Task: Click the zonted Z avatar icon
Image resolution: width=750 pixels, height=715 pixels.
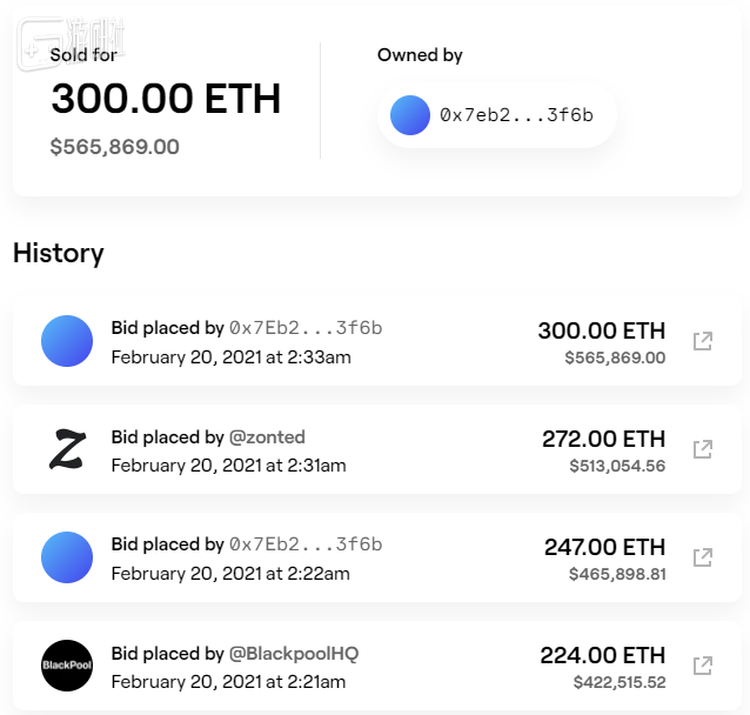Action: (x=67, y=449)
